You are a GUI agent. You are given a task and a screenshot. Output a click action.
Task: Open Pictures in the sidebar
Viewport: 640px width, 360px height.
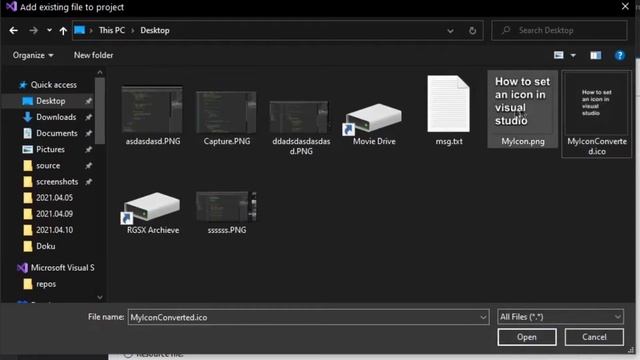click(x=50, y=149)
